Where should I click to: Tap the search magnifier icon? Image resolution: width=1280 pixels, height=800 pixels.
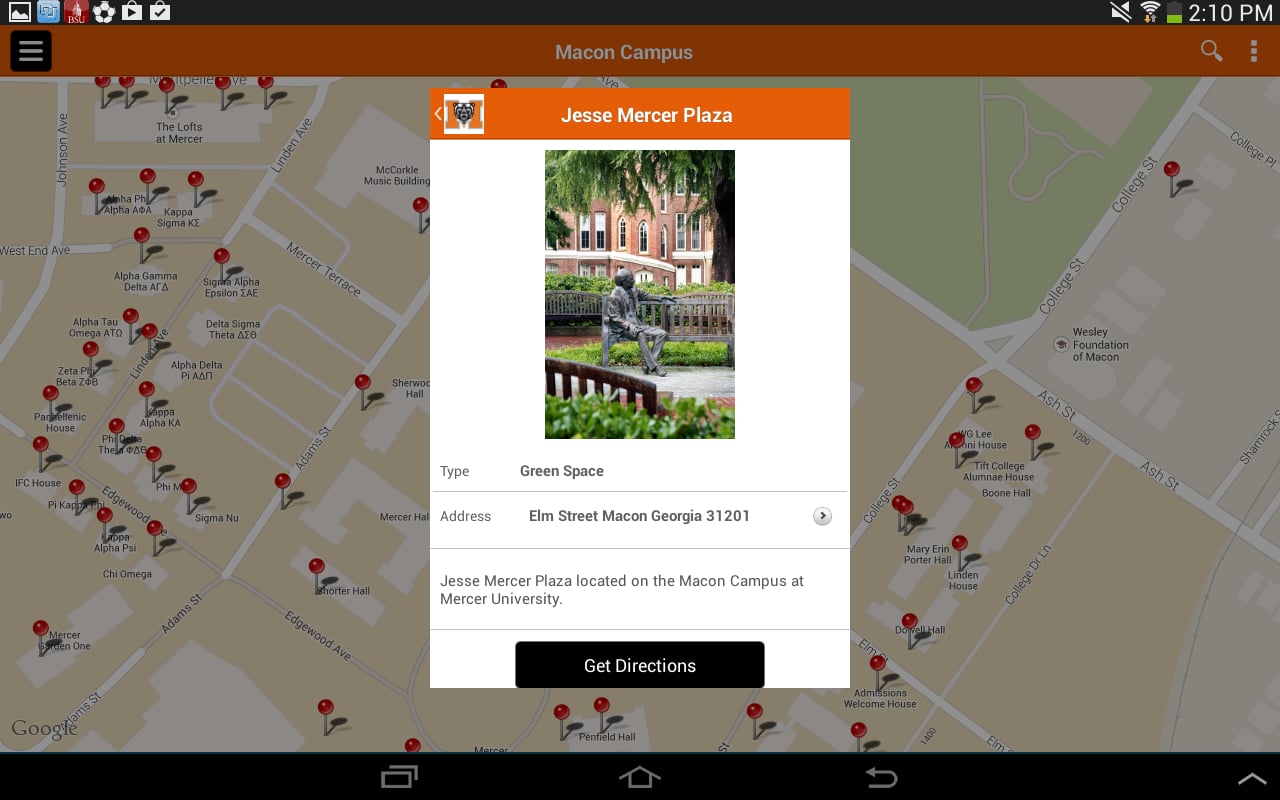1211,51
